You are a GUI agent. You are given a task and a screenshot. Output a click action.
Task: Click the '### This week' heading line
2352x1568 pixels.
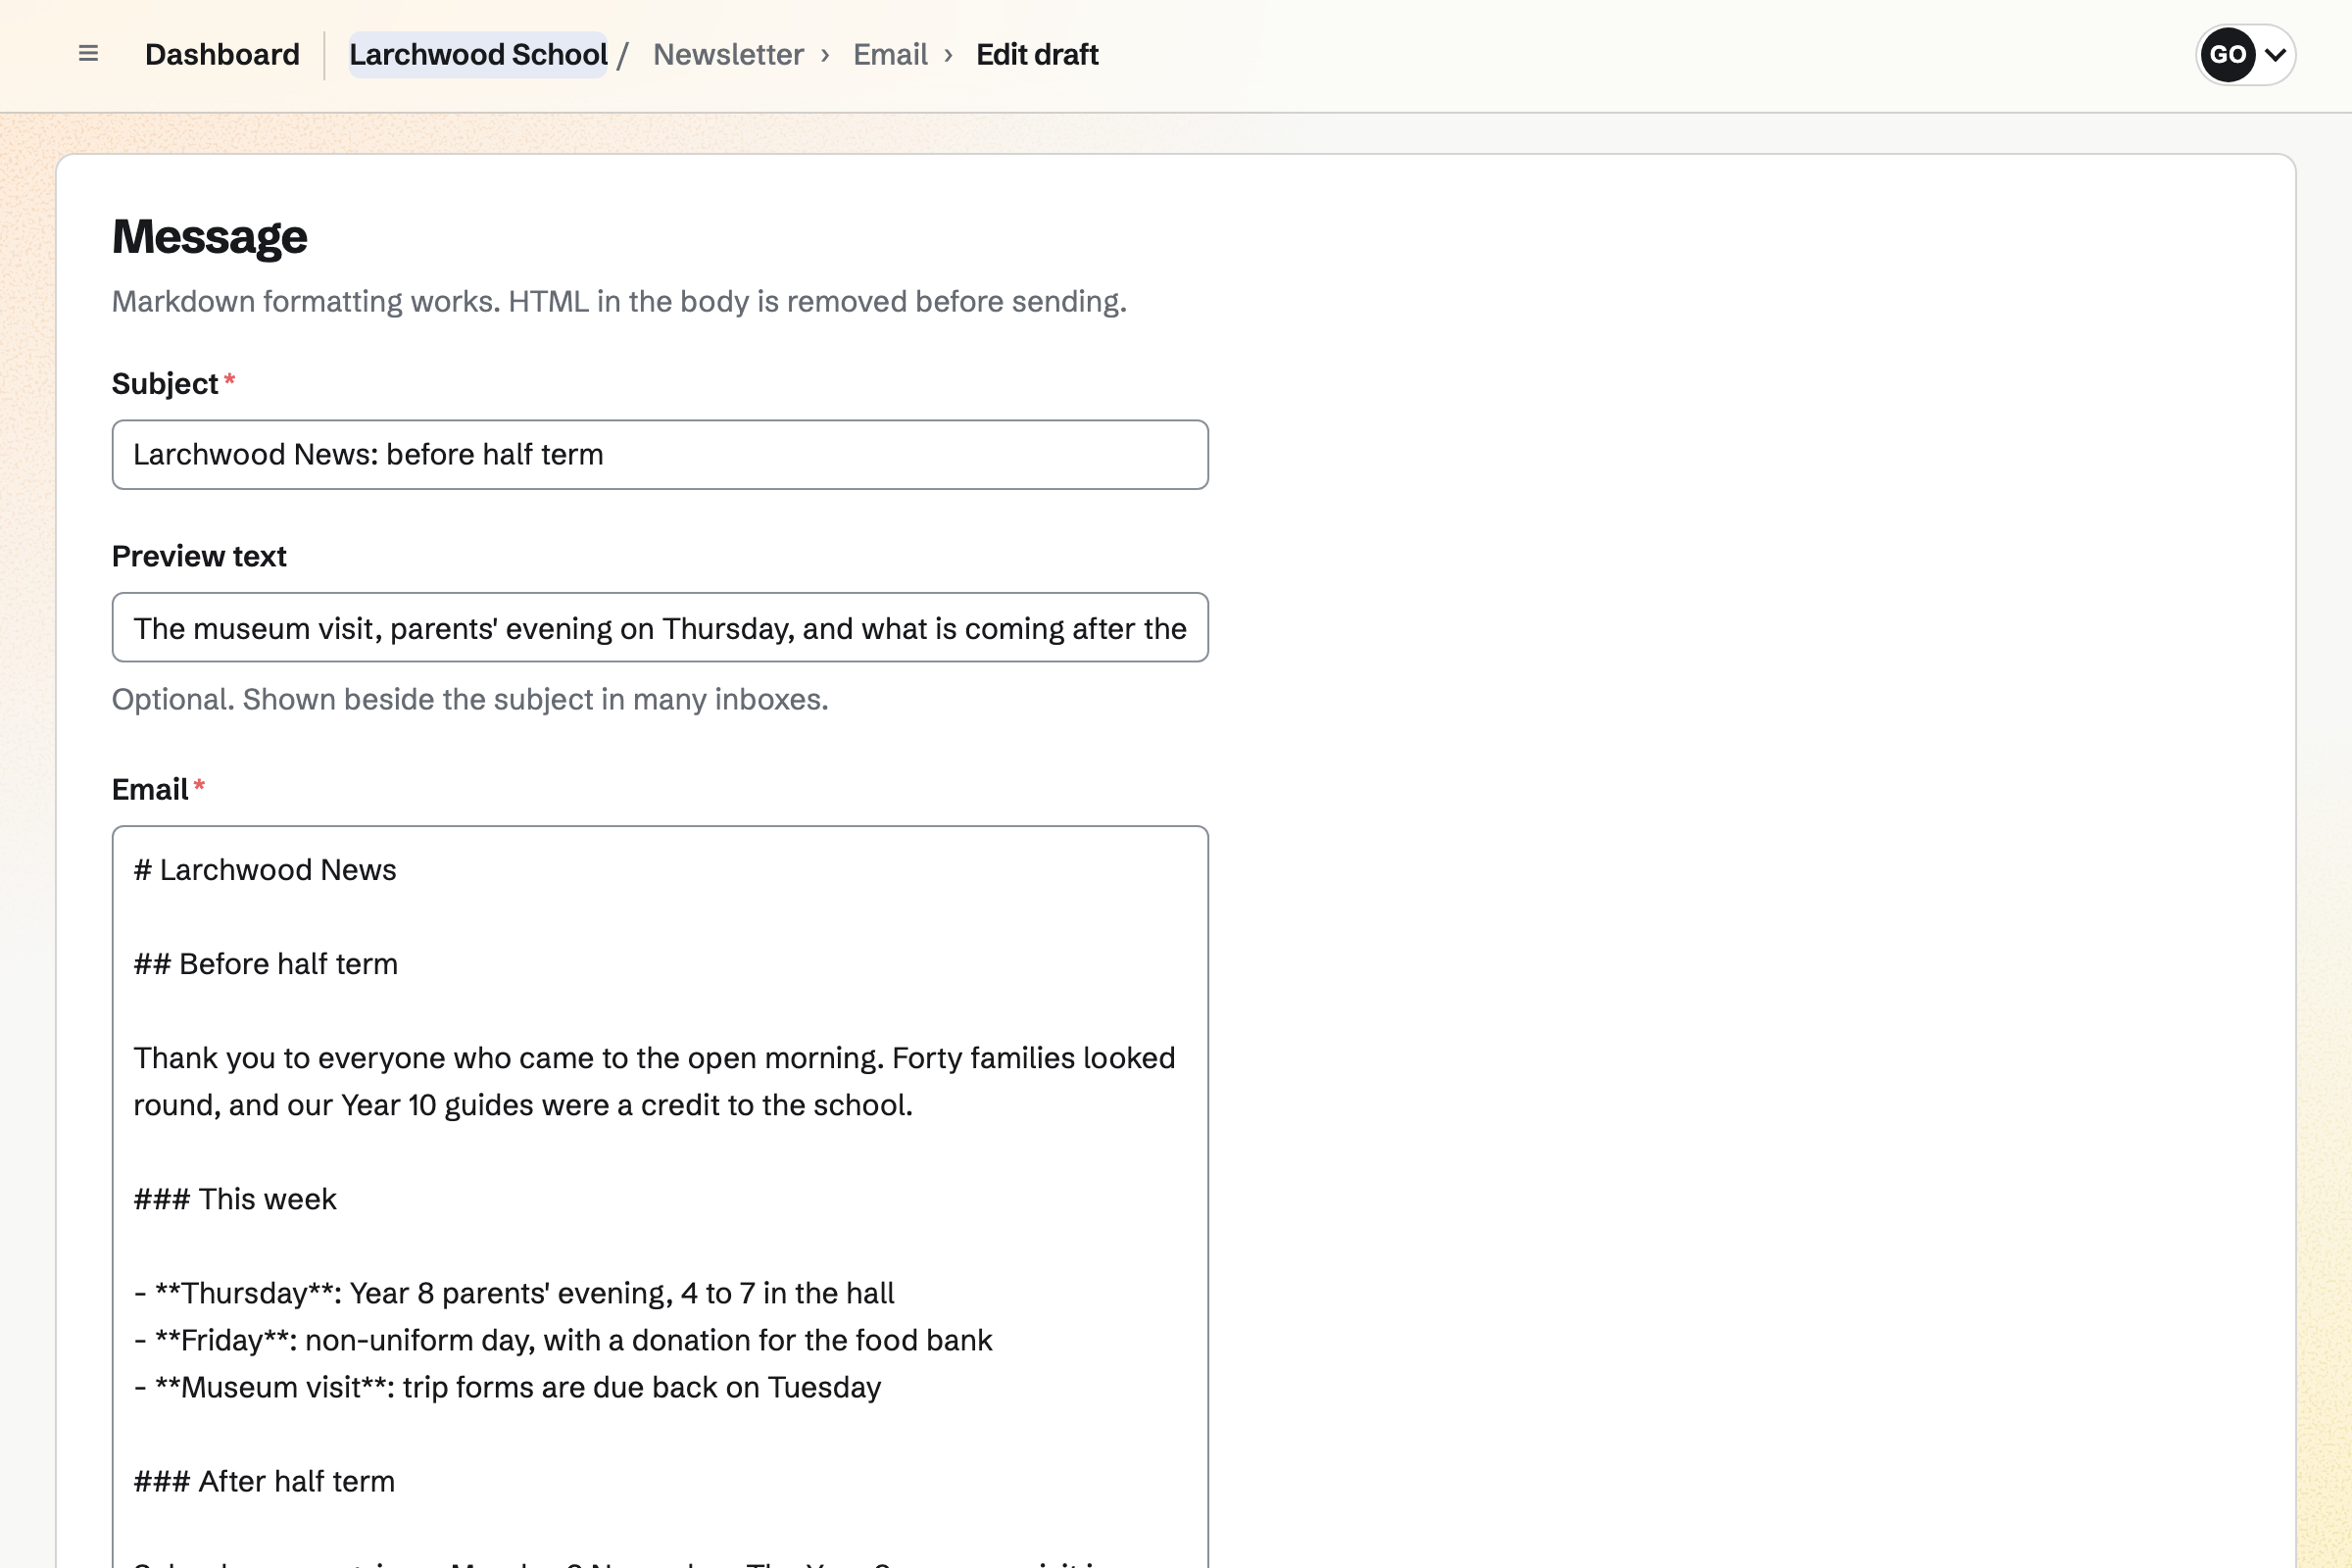coord(235,1199)
